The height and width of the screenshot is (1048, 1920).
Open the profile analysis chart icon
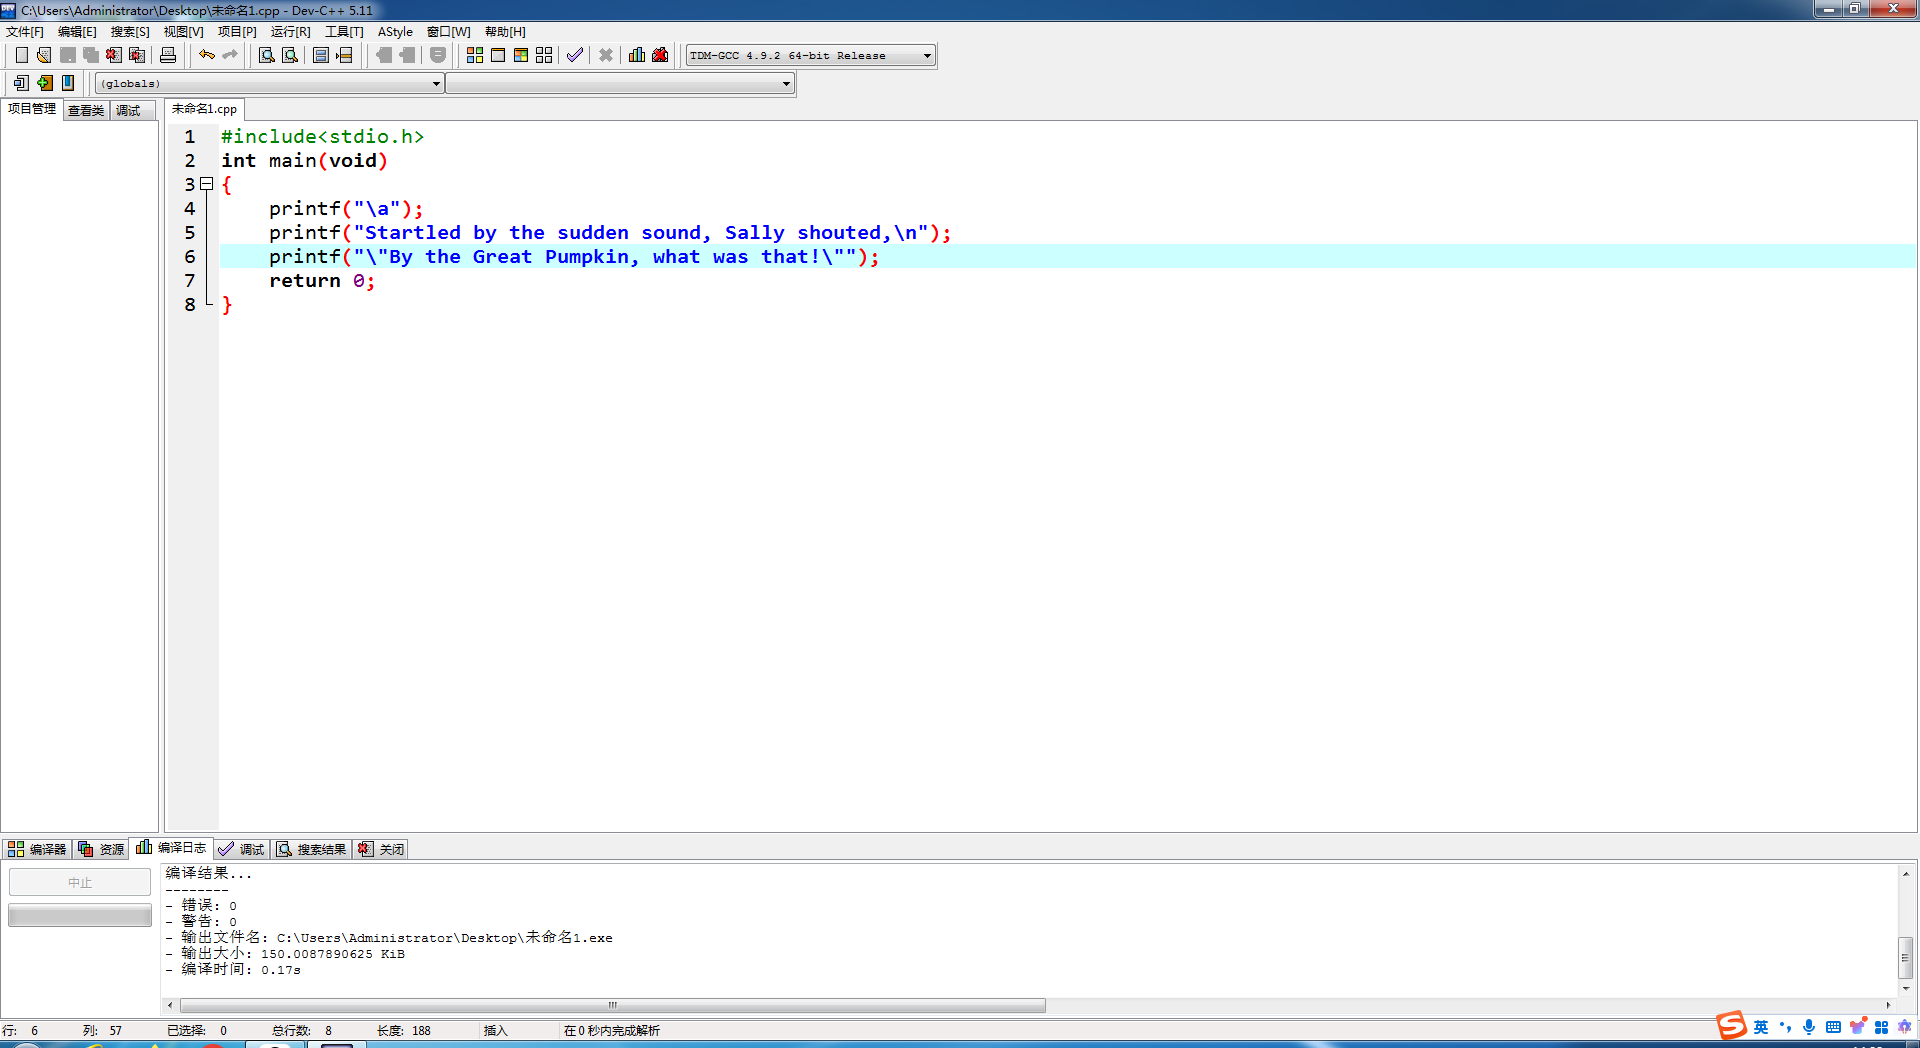[637, 55]
